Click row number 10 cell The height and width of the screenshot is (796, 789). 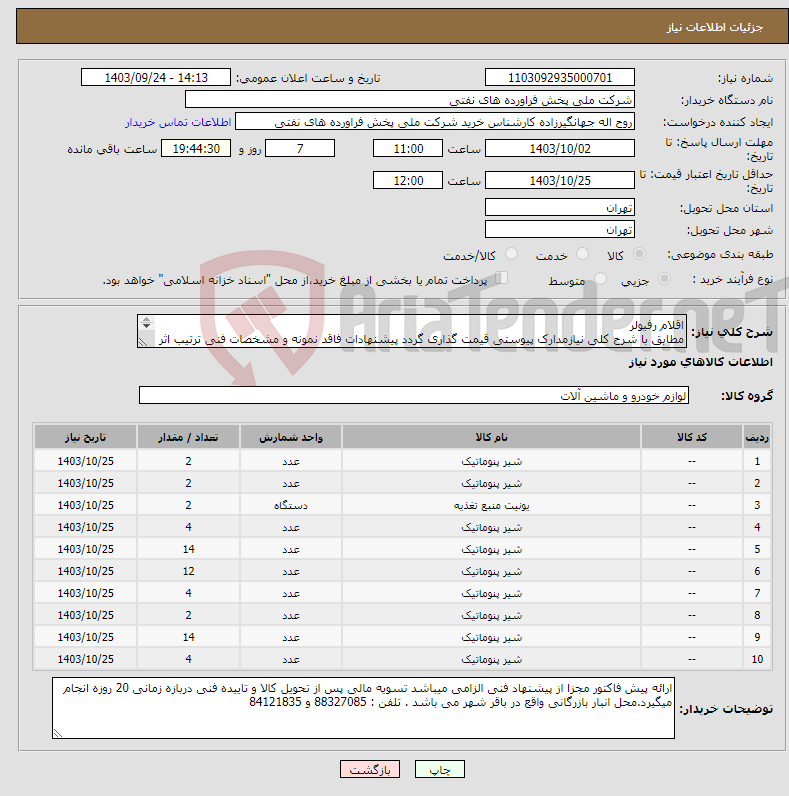pos(757,659)
